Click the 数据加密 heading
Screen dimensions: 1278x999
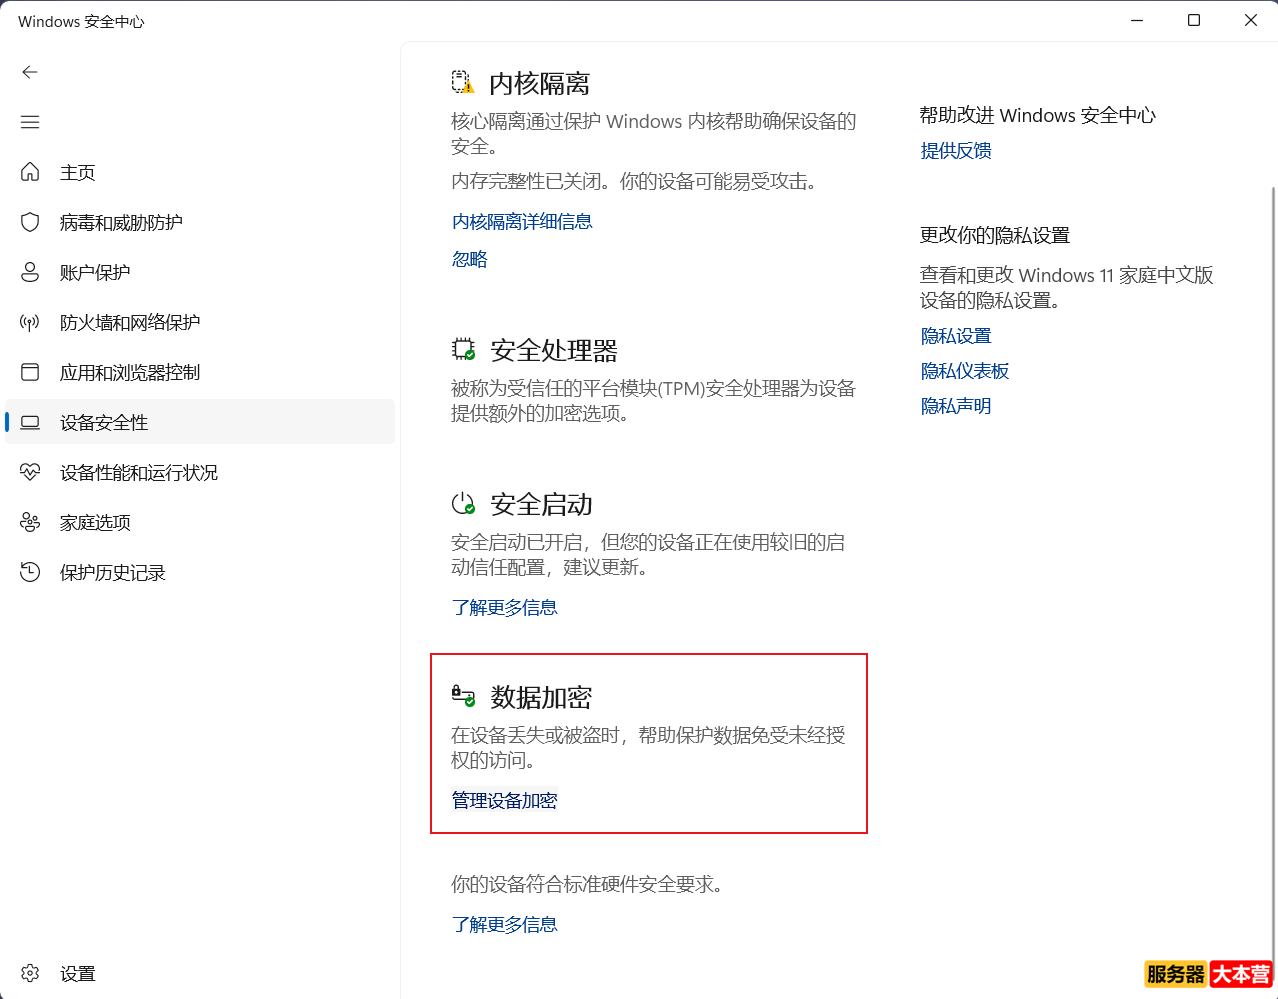pos(541,697)
